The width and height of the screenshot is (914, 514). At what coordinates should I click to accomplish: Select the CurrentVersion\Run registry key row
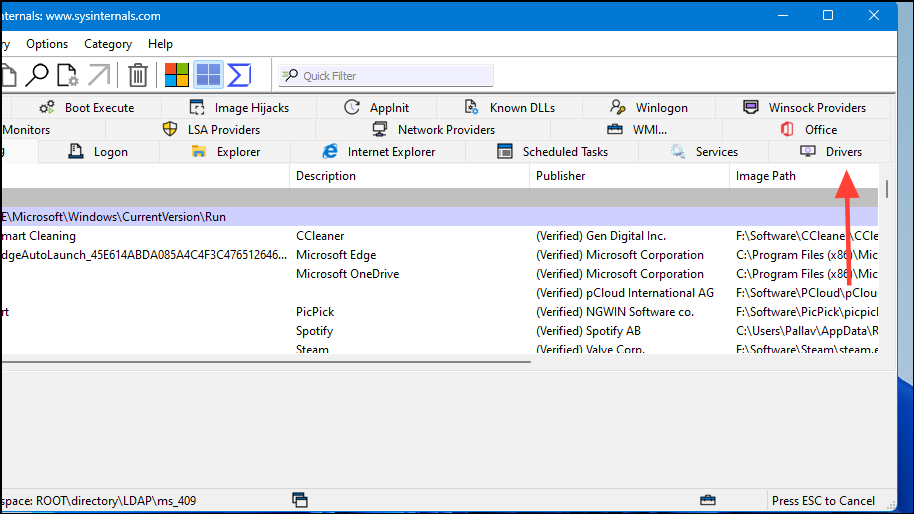[440, 217]
